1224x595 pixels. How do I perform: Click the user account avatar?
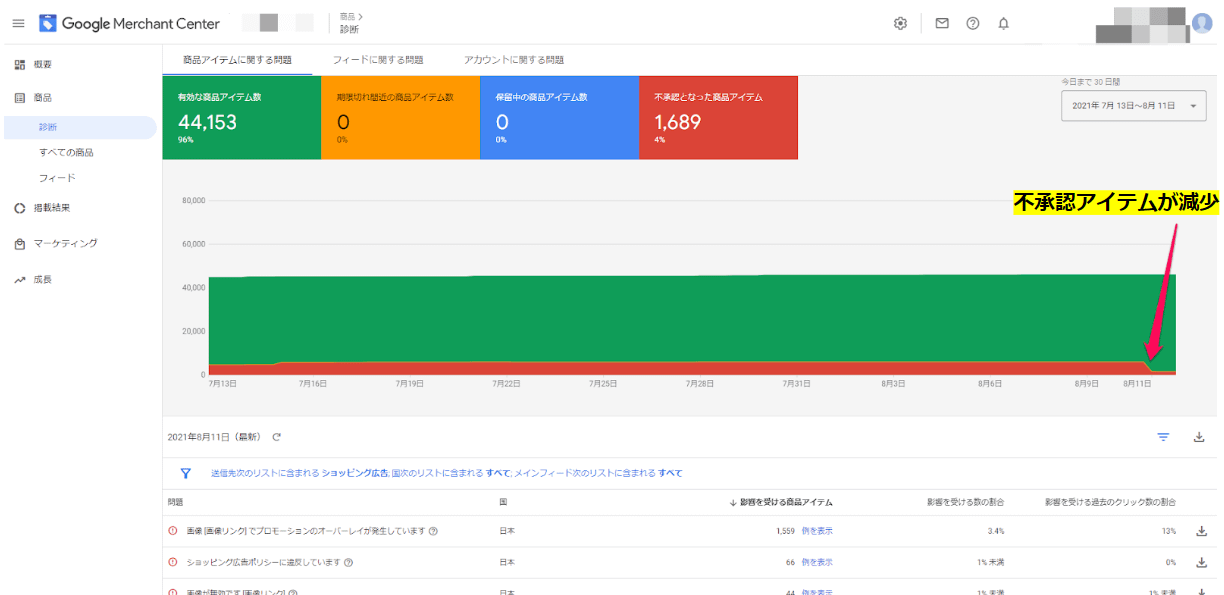1202,23
